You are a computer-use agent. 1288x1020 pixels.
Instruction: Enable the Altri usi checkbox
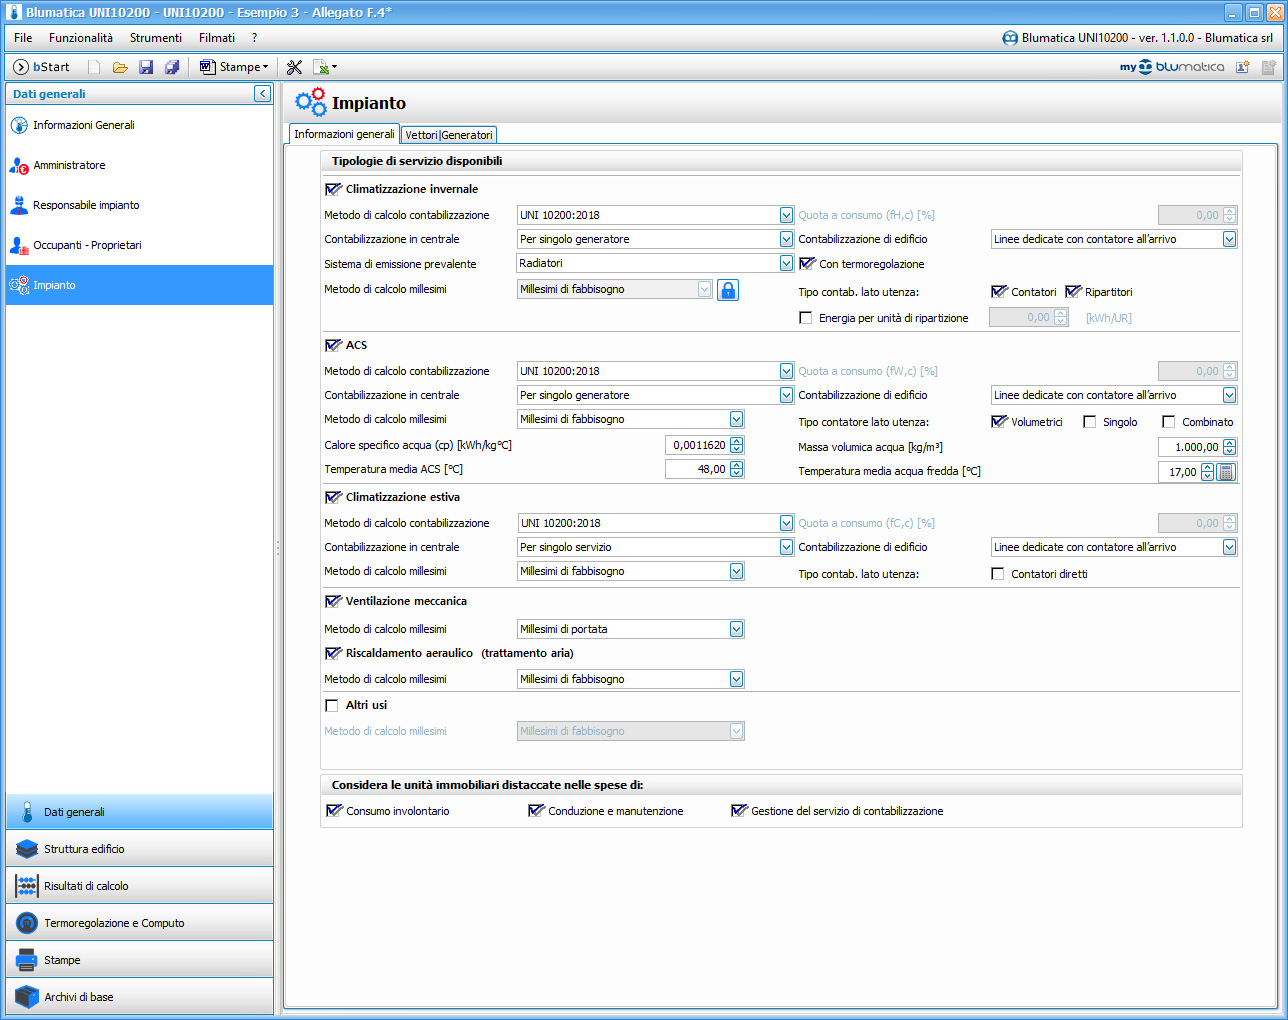[x=332, y=705]
